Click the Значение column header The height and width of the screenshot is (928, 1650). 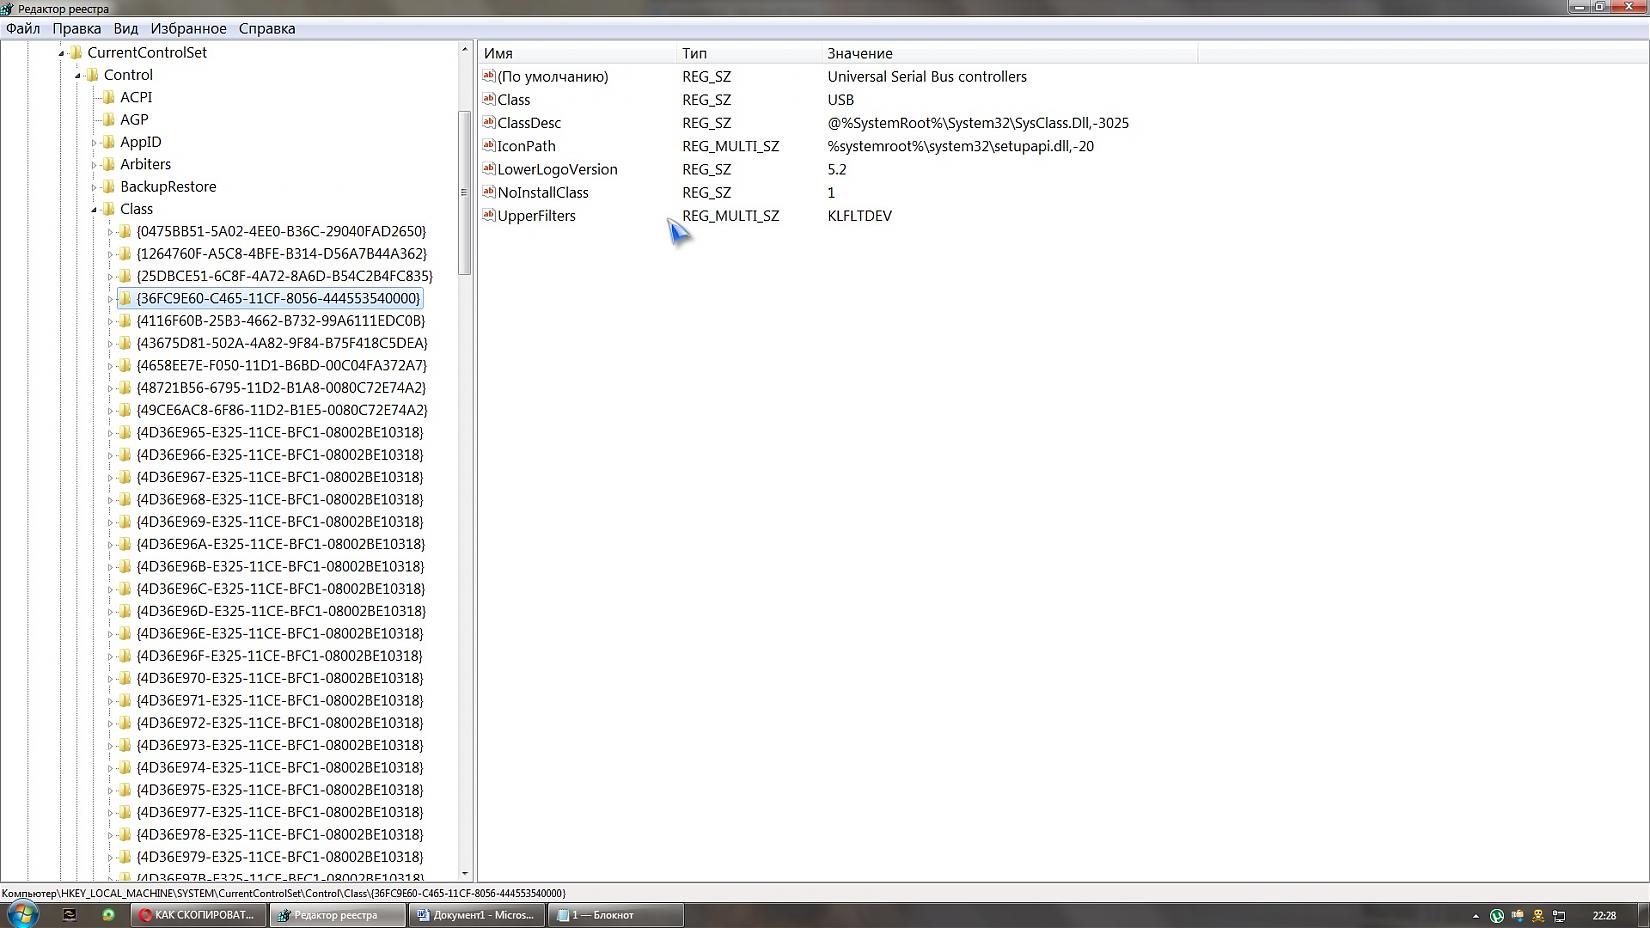click(x=1008, y=53)
